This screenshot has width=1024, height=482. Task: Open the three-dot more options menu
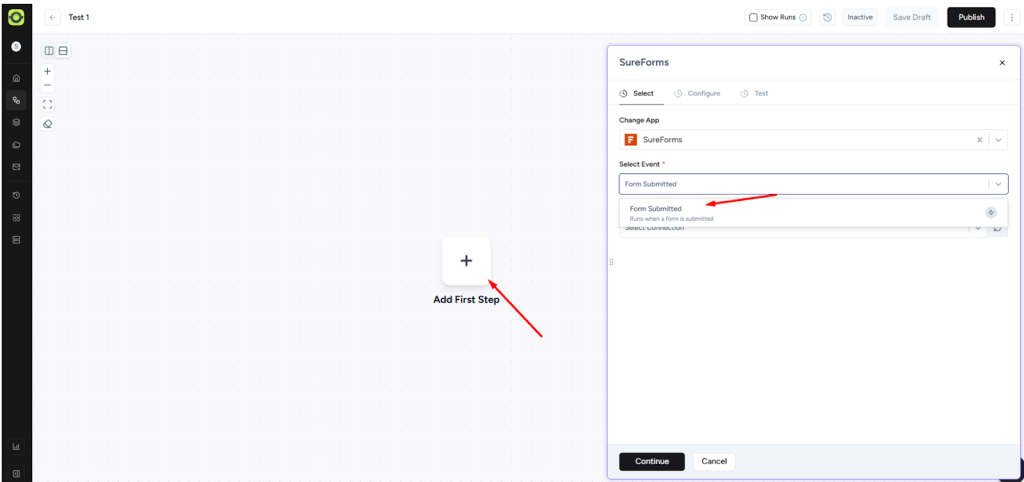[x=1011, y=17]
